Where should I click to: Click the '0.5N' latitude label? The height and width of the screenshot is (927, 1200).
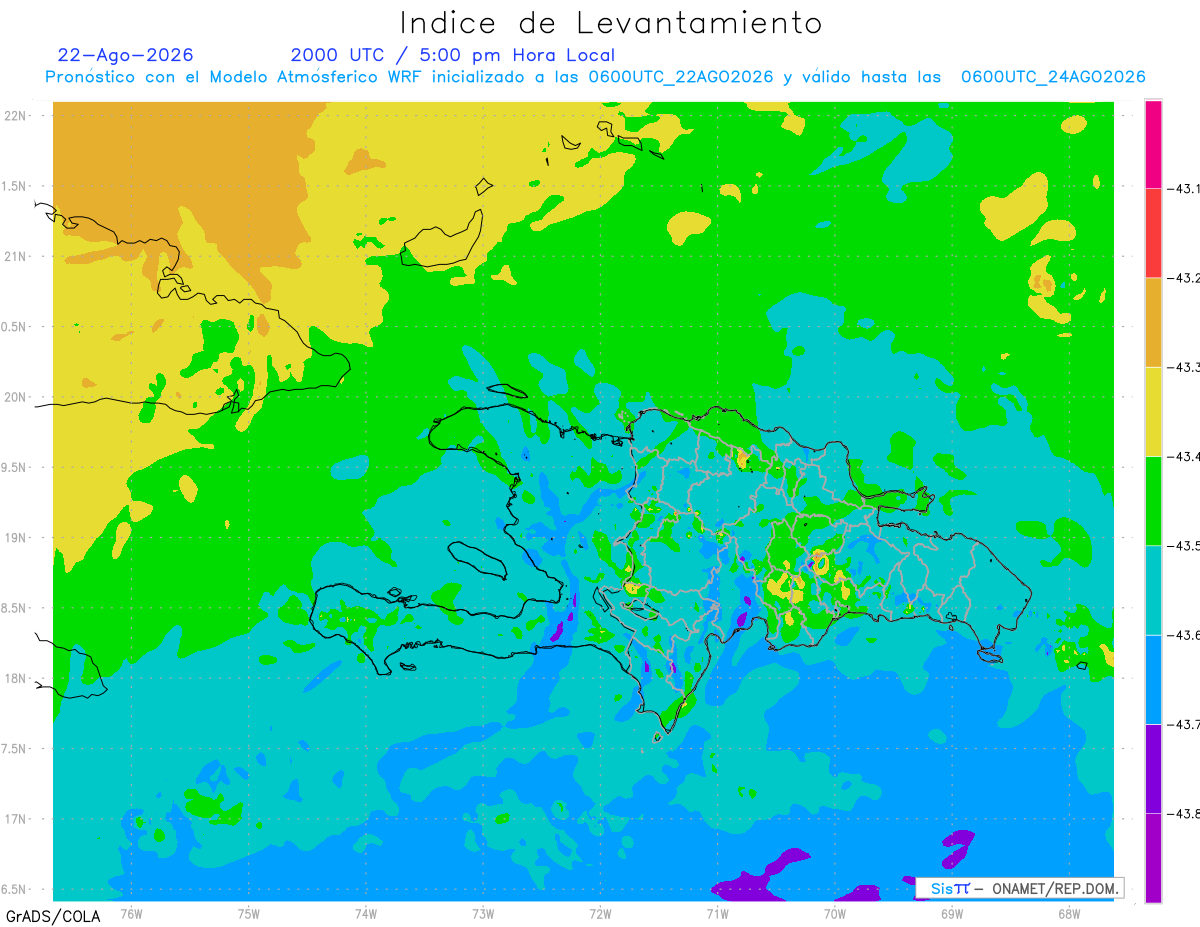(14, 327)
